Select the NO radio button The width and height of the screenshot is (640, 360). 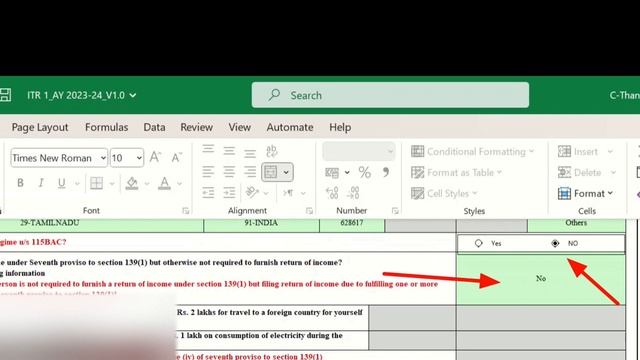coord(555,243)
